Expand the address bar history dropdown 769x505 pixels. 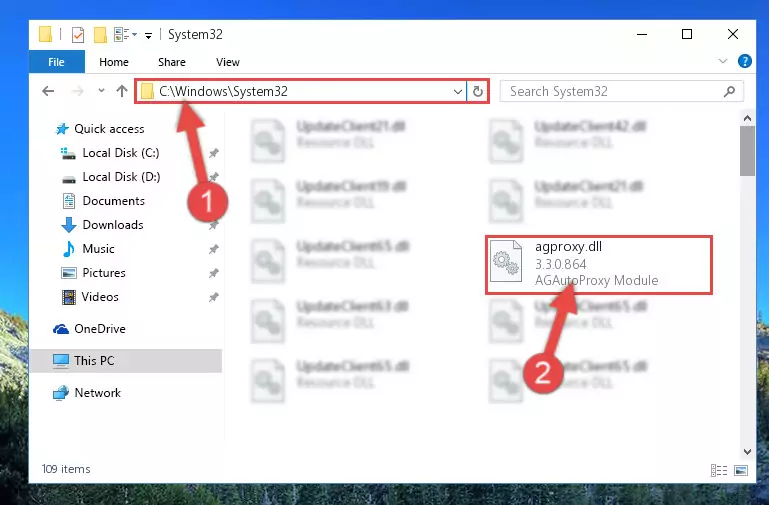(458, 92)
